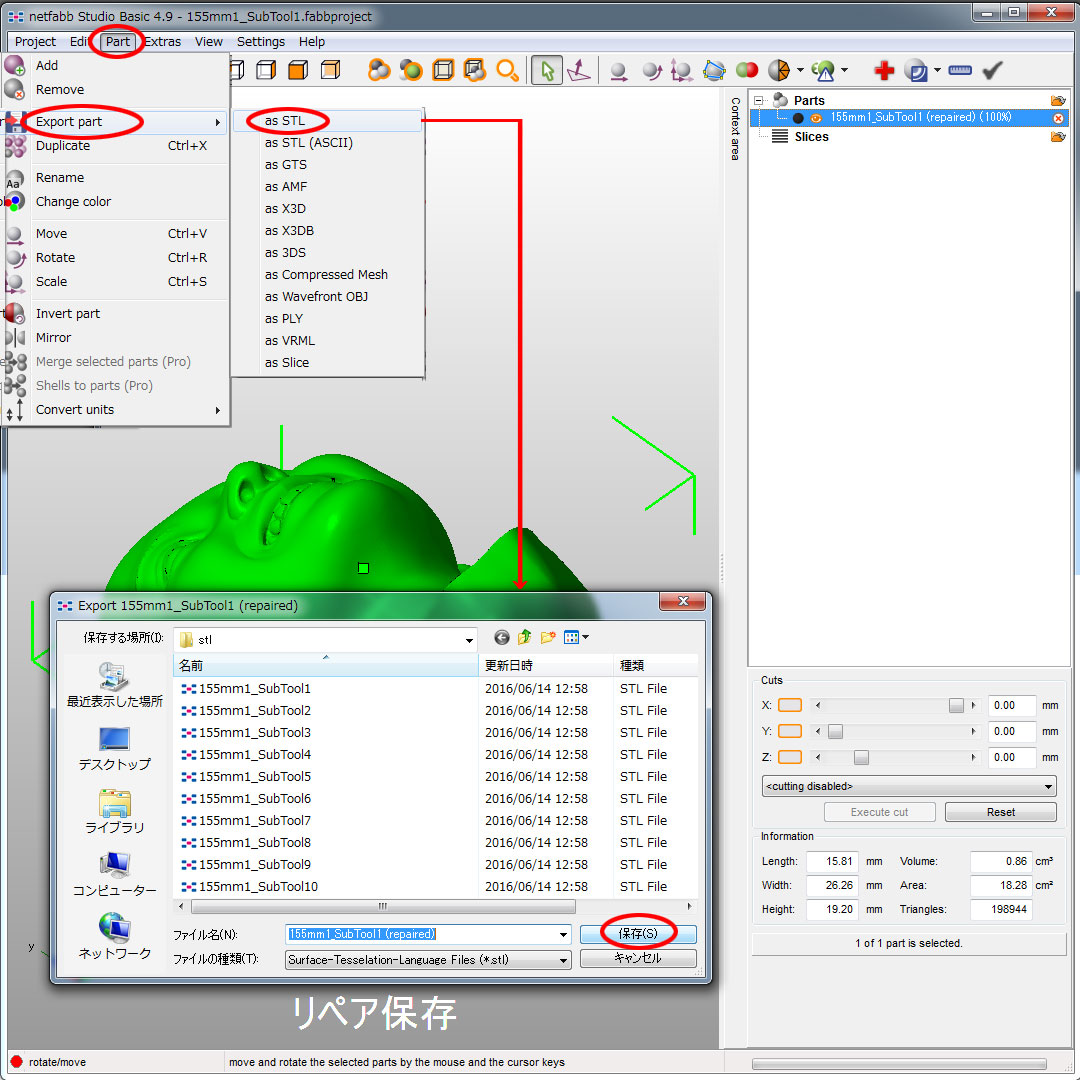Open the Desktop shortcut in the places bar

click(x=114, y=748)
